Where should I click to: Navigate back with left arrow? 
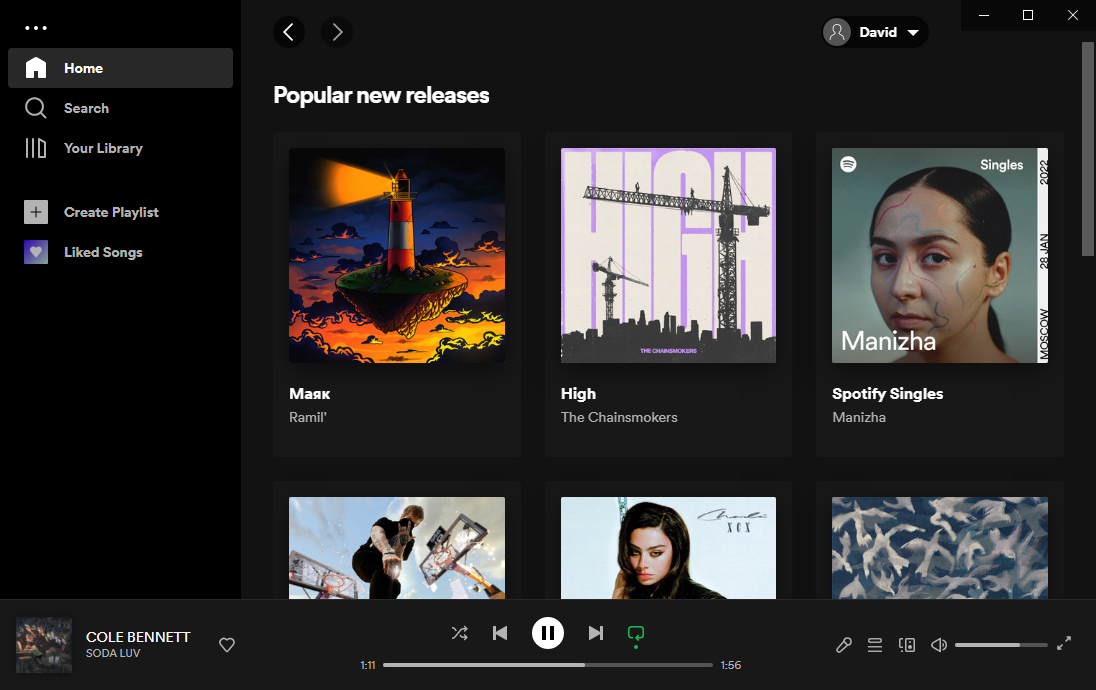click(288, 31)
